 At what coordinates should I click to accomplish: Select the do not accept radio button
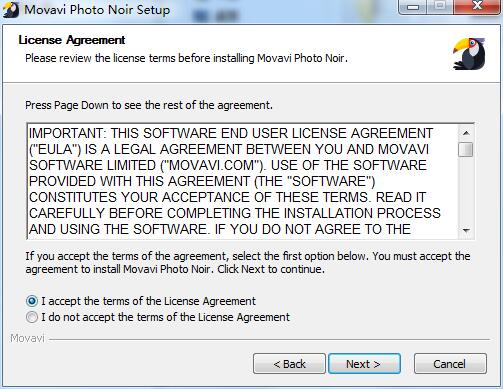pos(32,317)
